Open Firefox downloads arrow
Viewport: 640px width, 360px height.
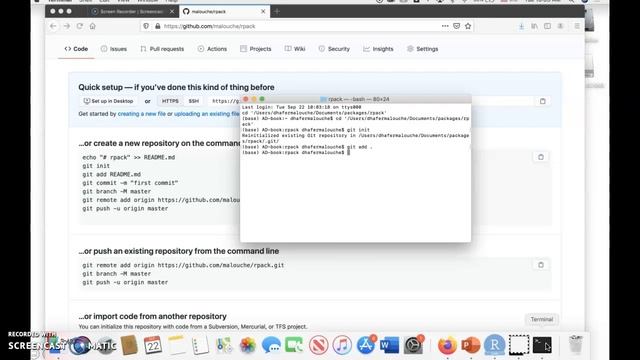click(x=521, y=26)
